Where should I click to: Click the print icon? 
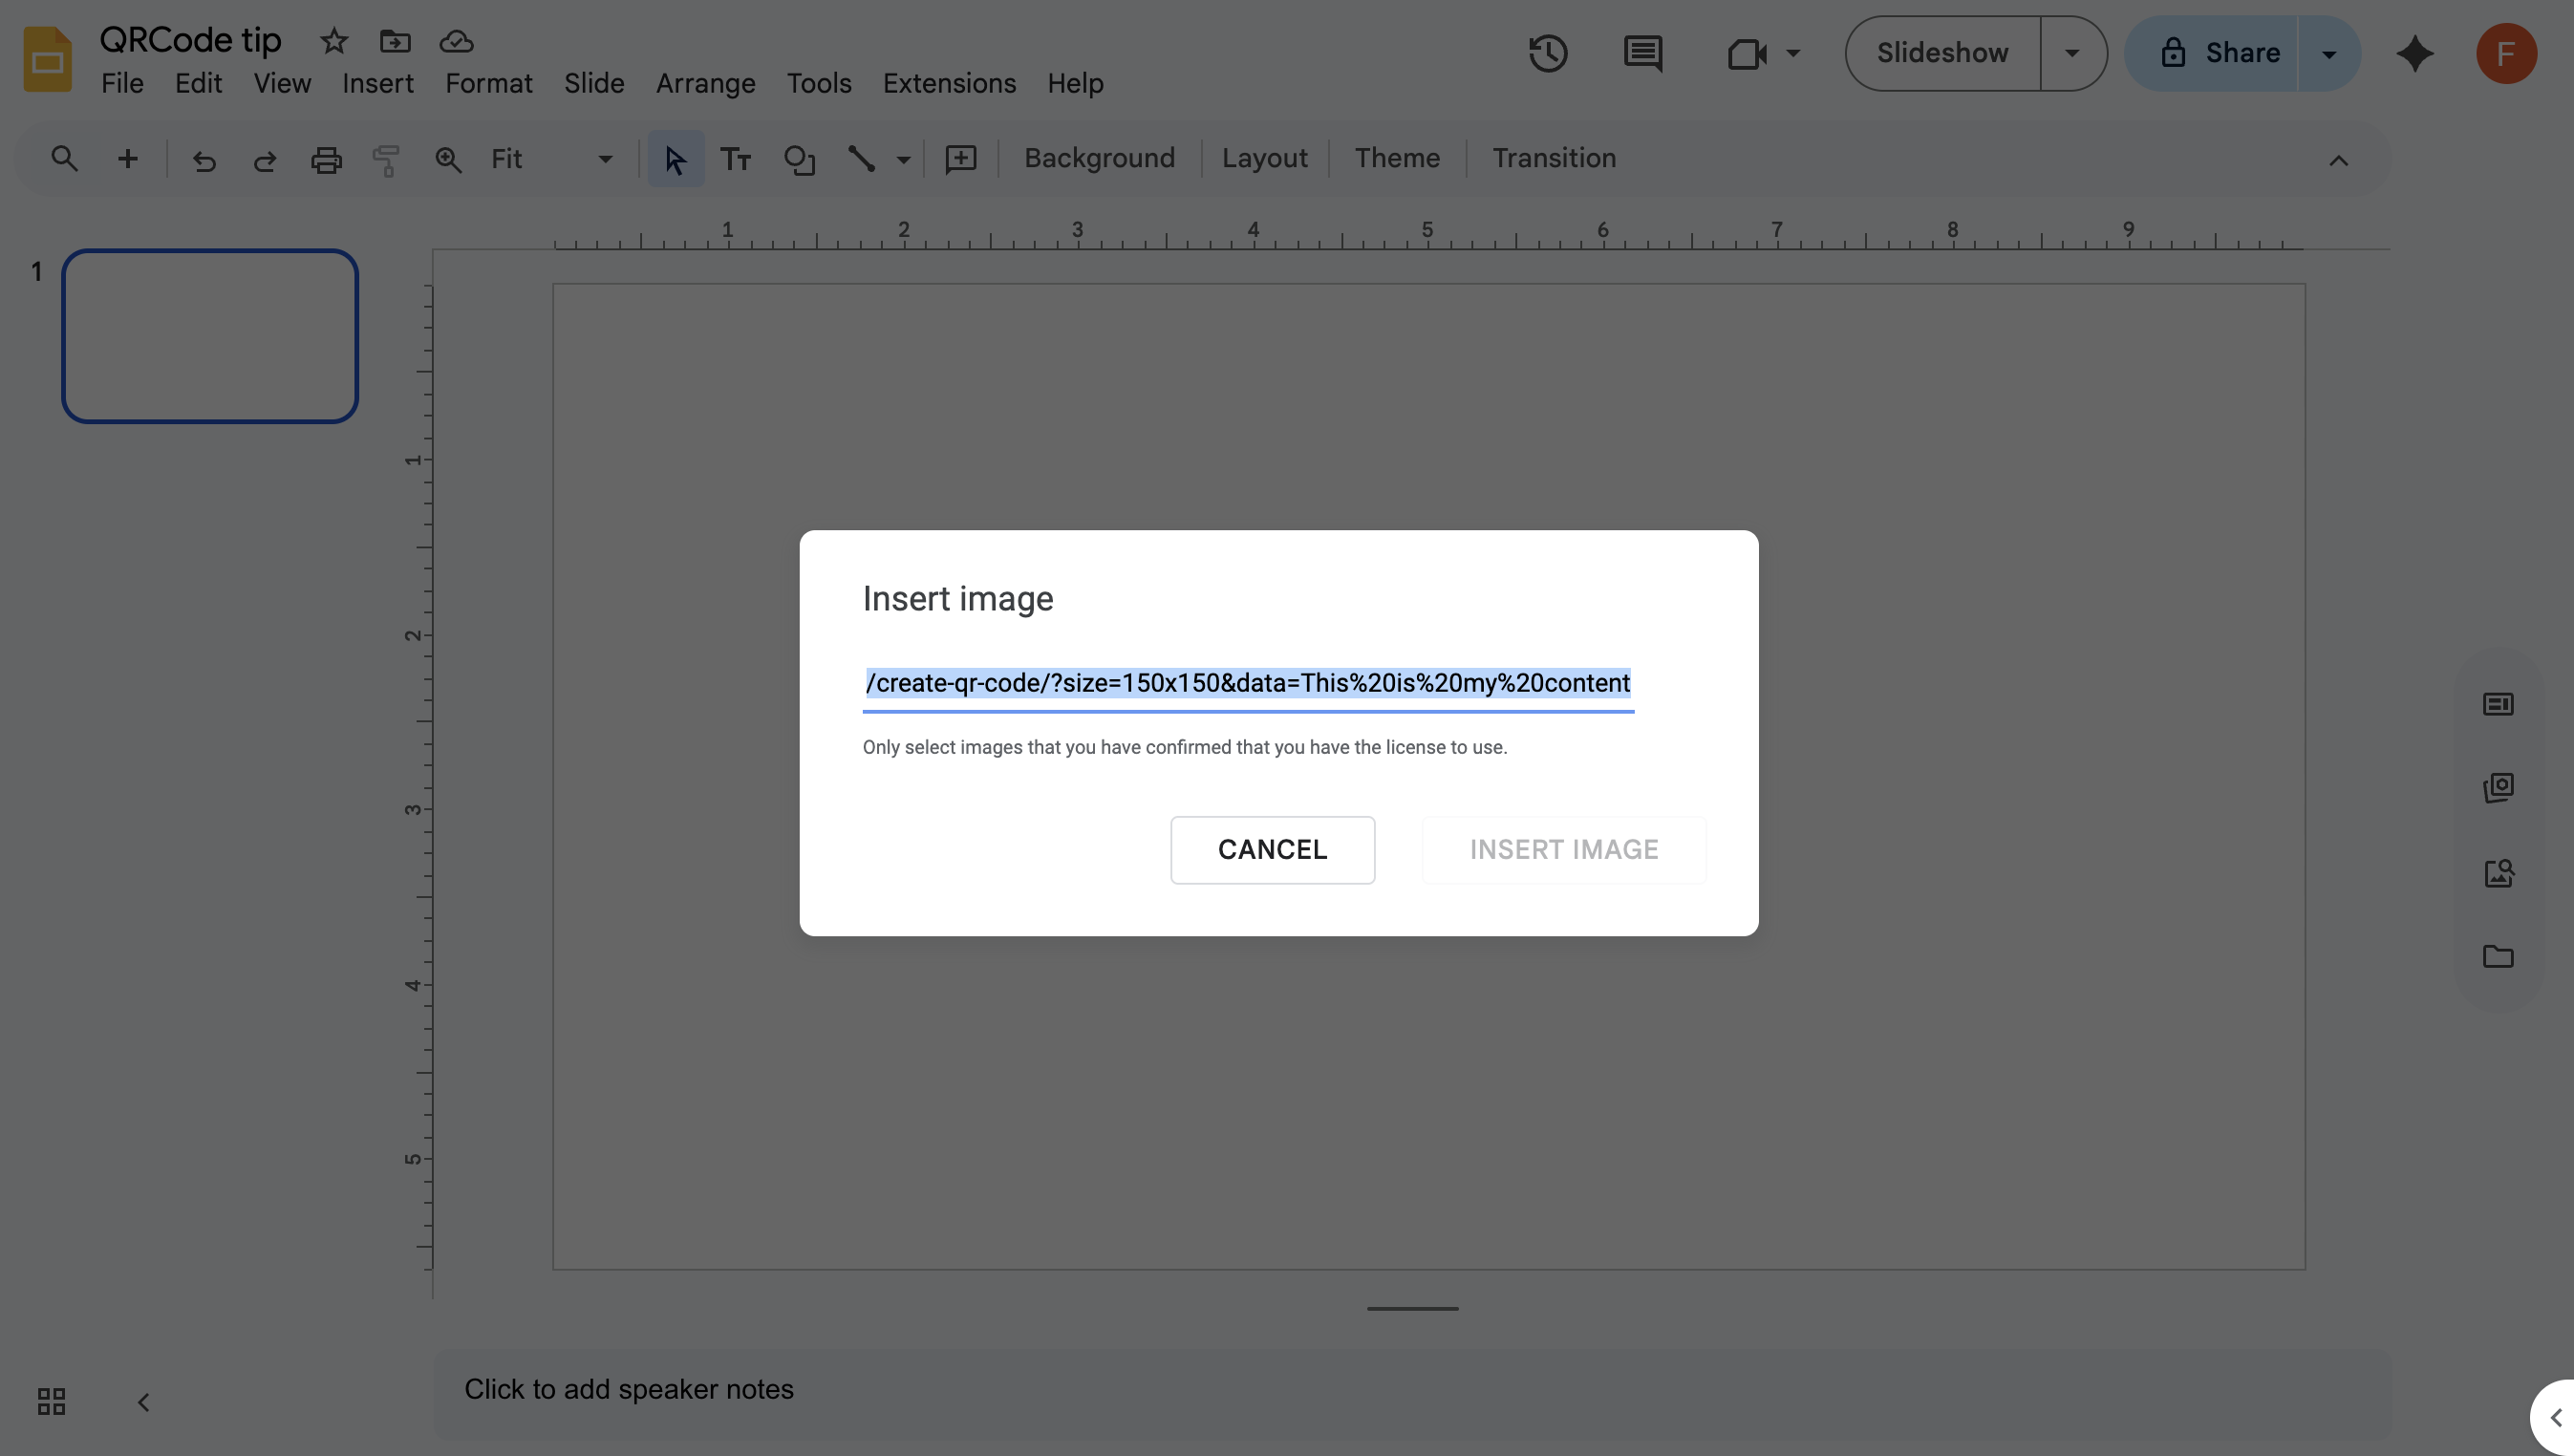click(326, 159)
